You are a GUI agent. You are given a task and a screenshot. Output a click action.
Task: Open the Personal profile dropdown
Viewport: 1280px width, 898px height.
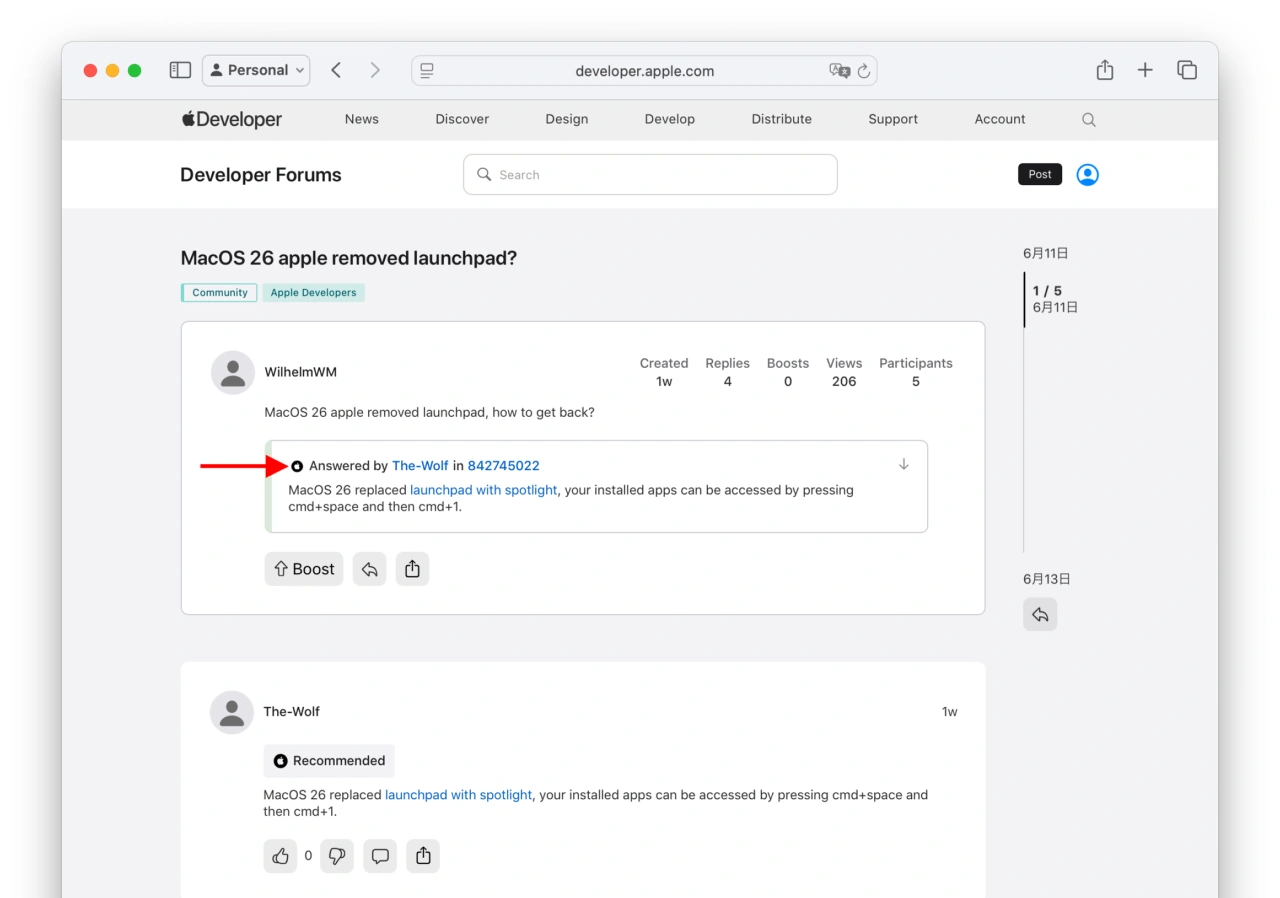[x=256, y=70]
